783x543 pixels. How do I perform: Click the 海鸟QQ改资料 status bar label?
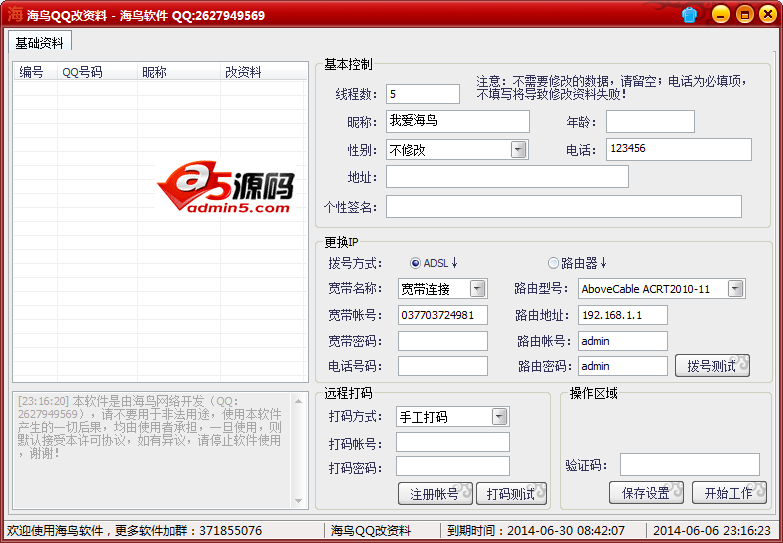coord(371,531)
